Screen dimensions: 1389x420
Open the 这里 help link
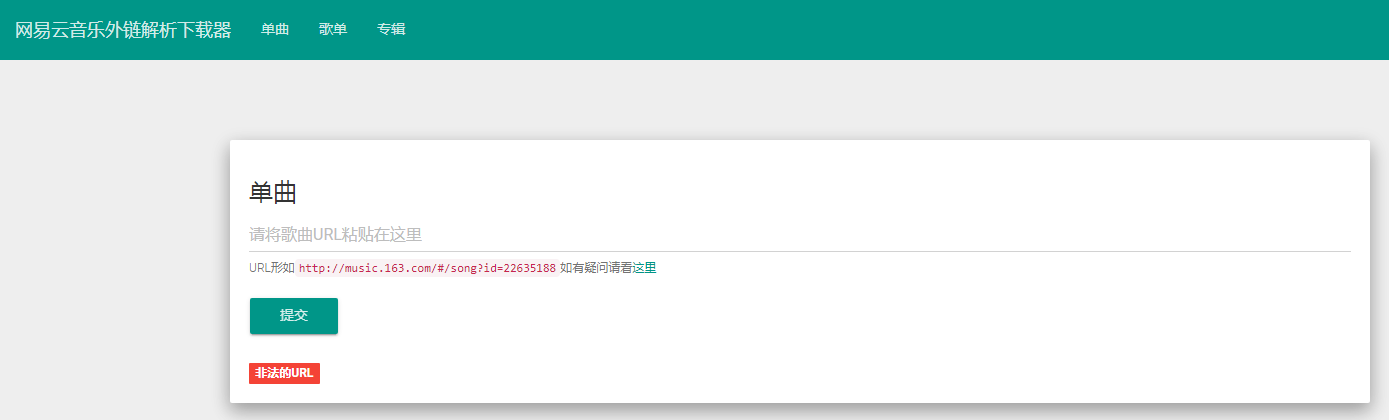pos(644,268)
